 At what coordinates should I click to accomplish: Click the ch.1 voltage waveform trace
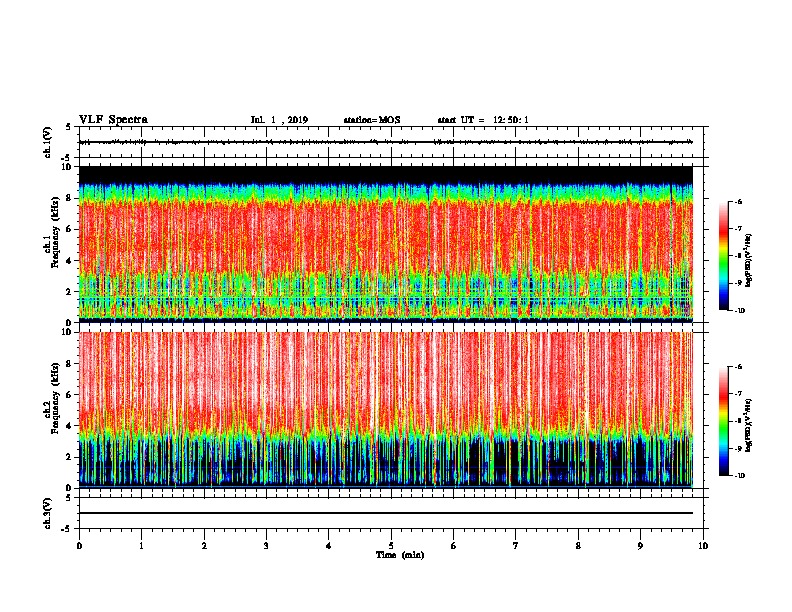point(385,142)
